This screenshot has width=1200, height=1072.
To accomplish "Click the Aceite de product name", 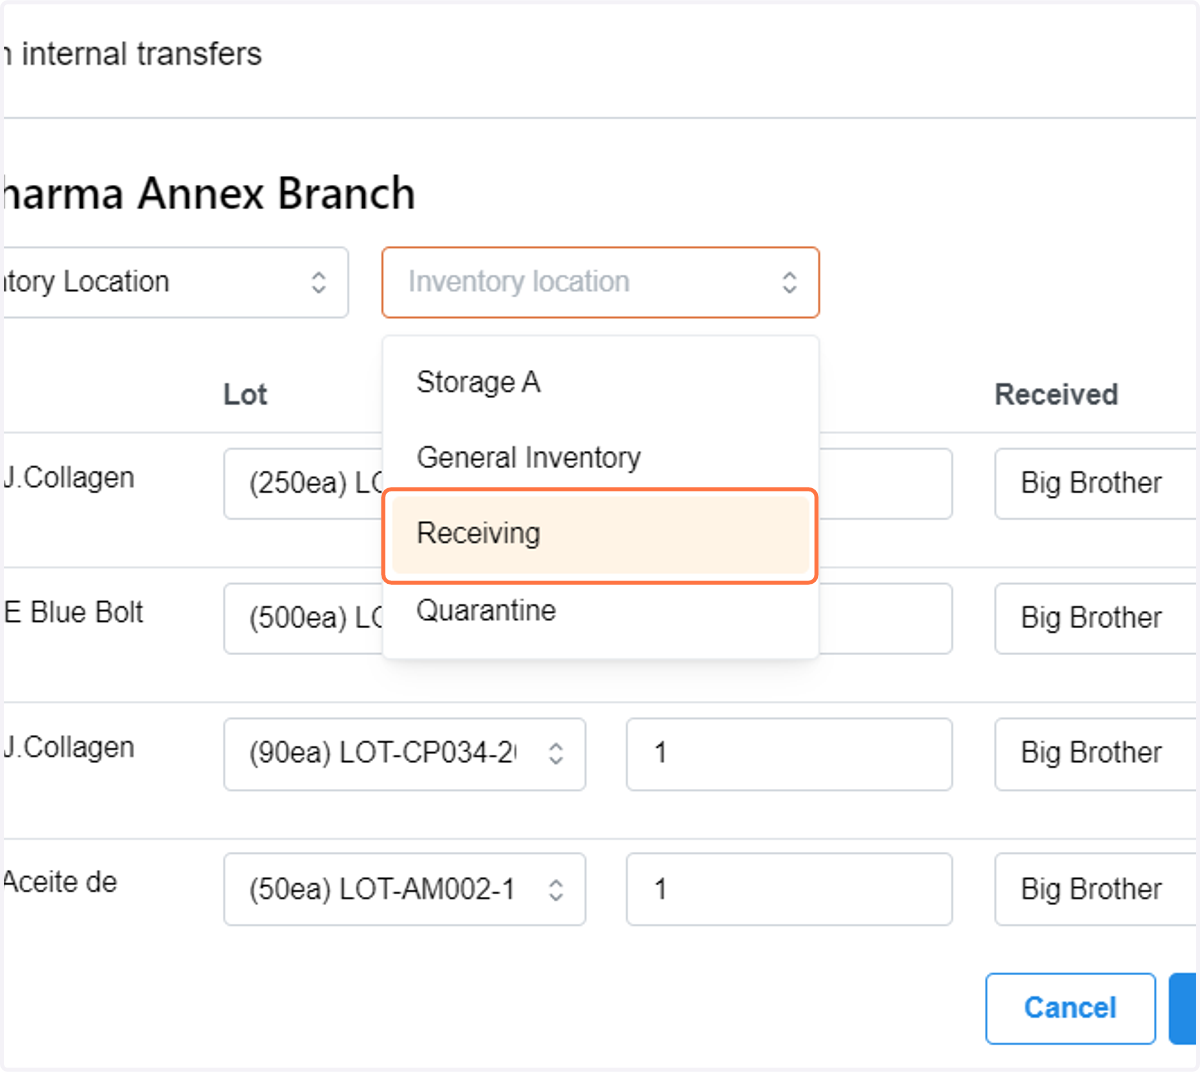I will point(60,882).
